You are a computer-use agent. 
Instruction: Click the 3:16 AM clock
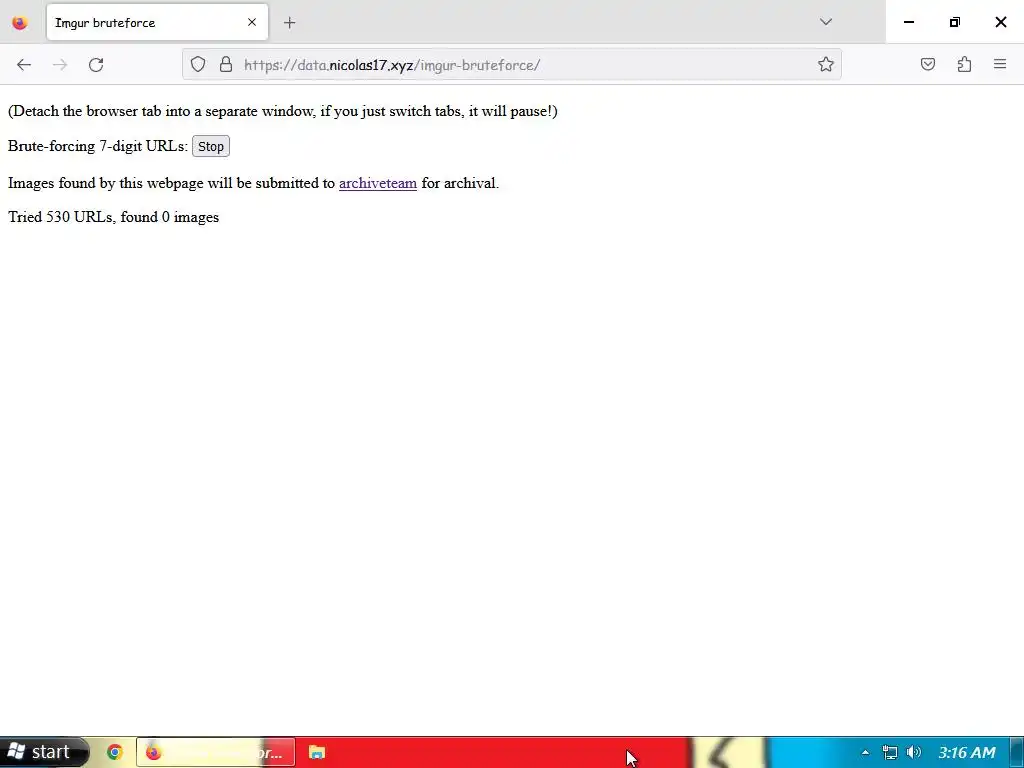[967, 752]
